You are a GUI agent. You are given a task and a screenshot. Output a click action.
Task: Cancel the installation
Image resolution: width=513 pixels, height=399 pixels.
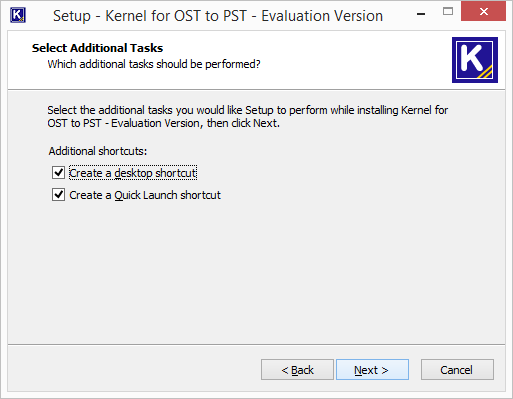coord(457,370)
